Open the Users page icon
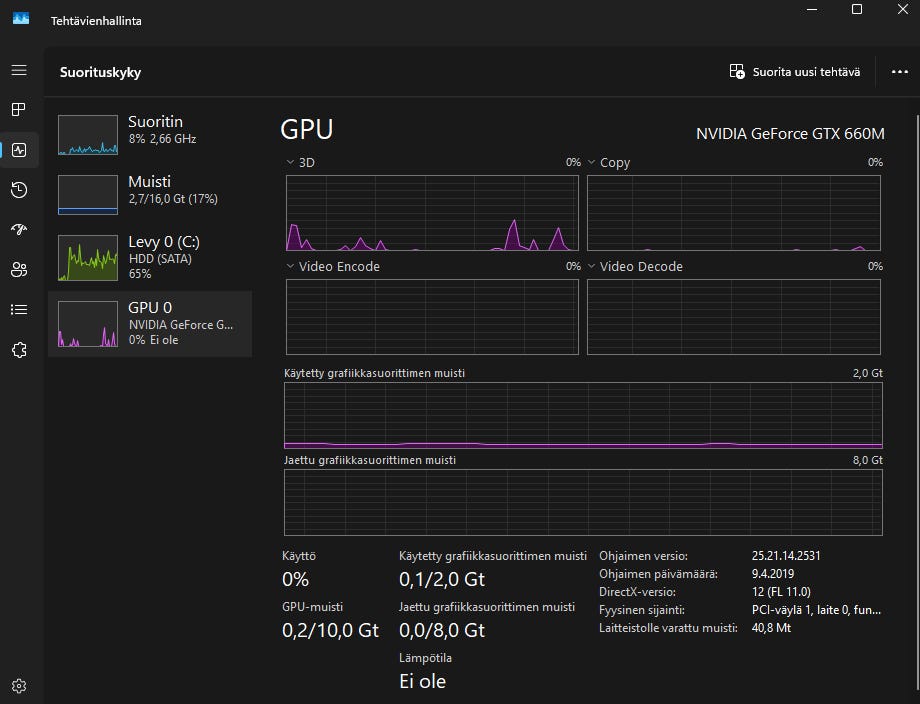Image resolution: width=920 pixels, height=704 pixels. tap(19, 270)
